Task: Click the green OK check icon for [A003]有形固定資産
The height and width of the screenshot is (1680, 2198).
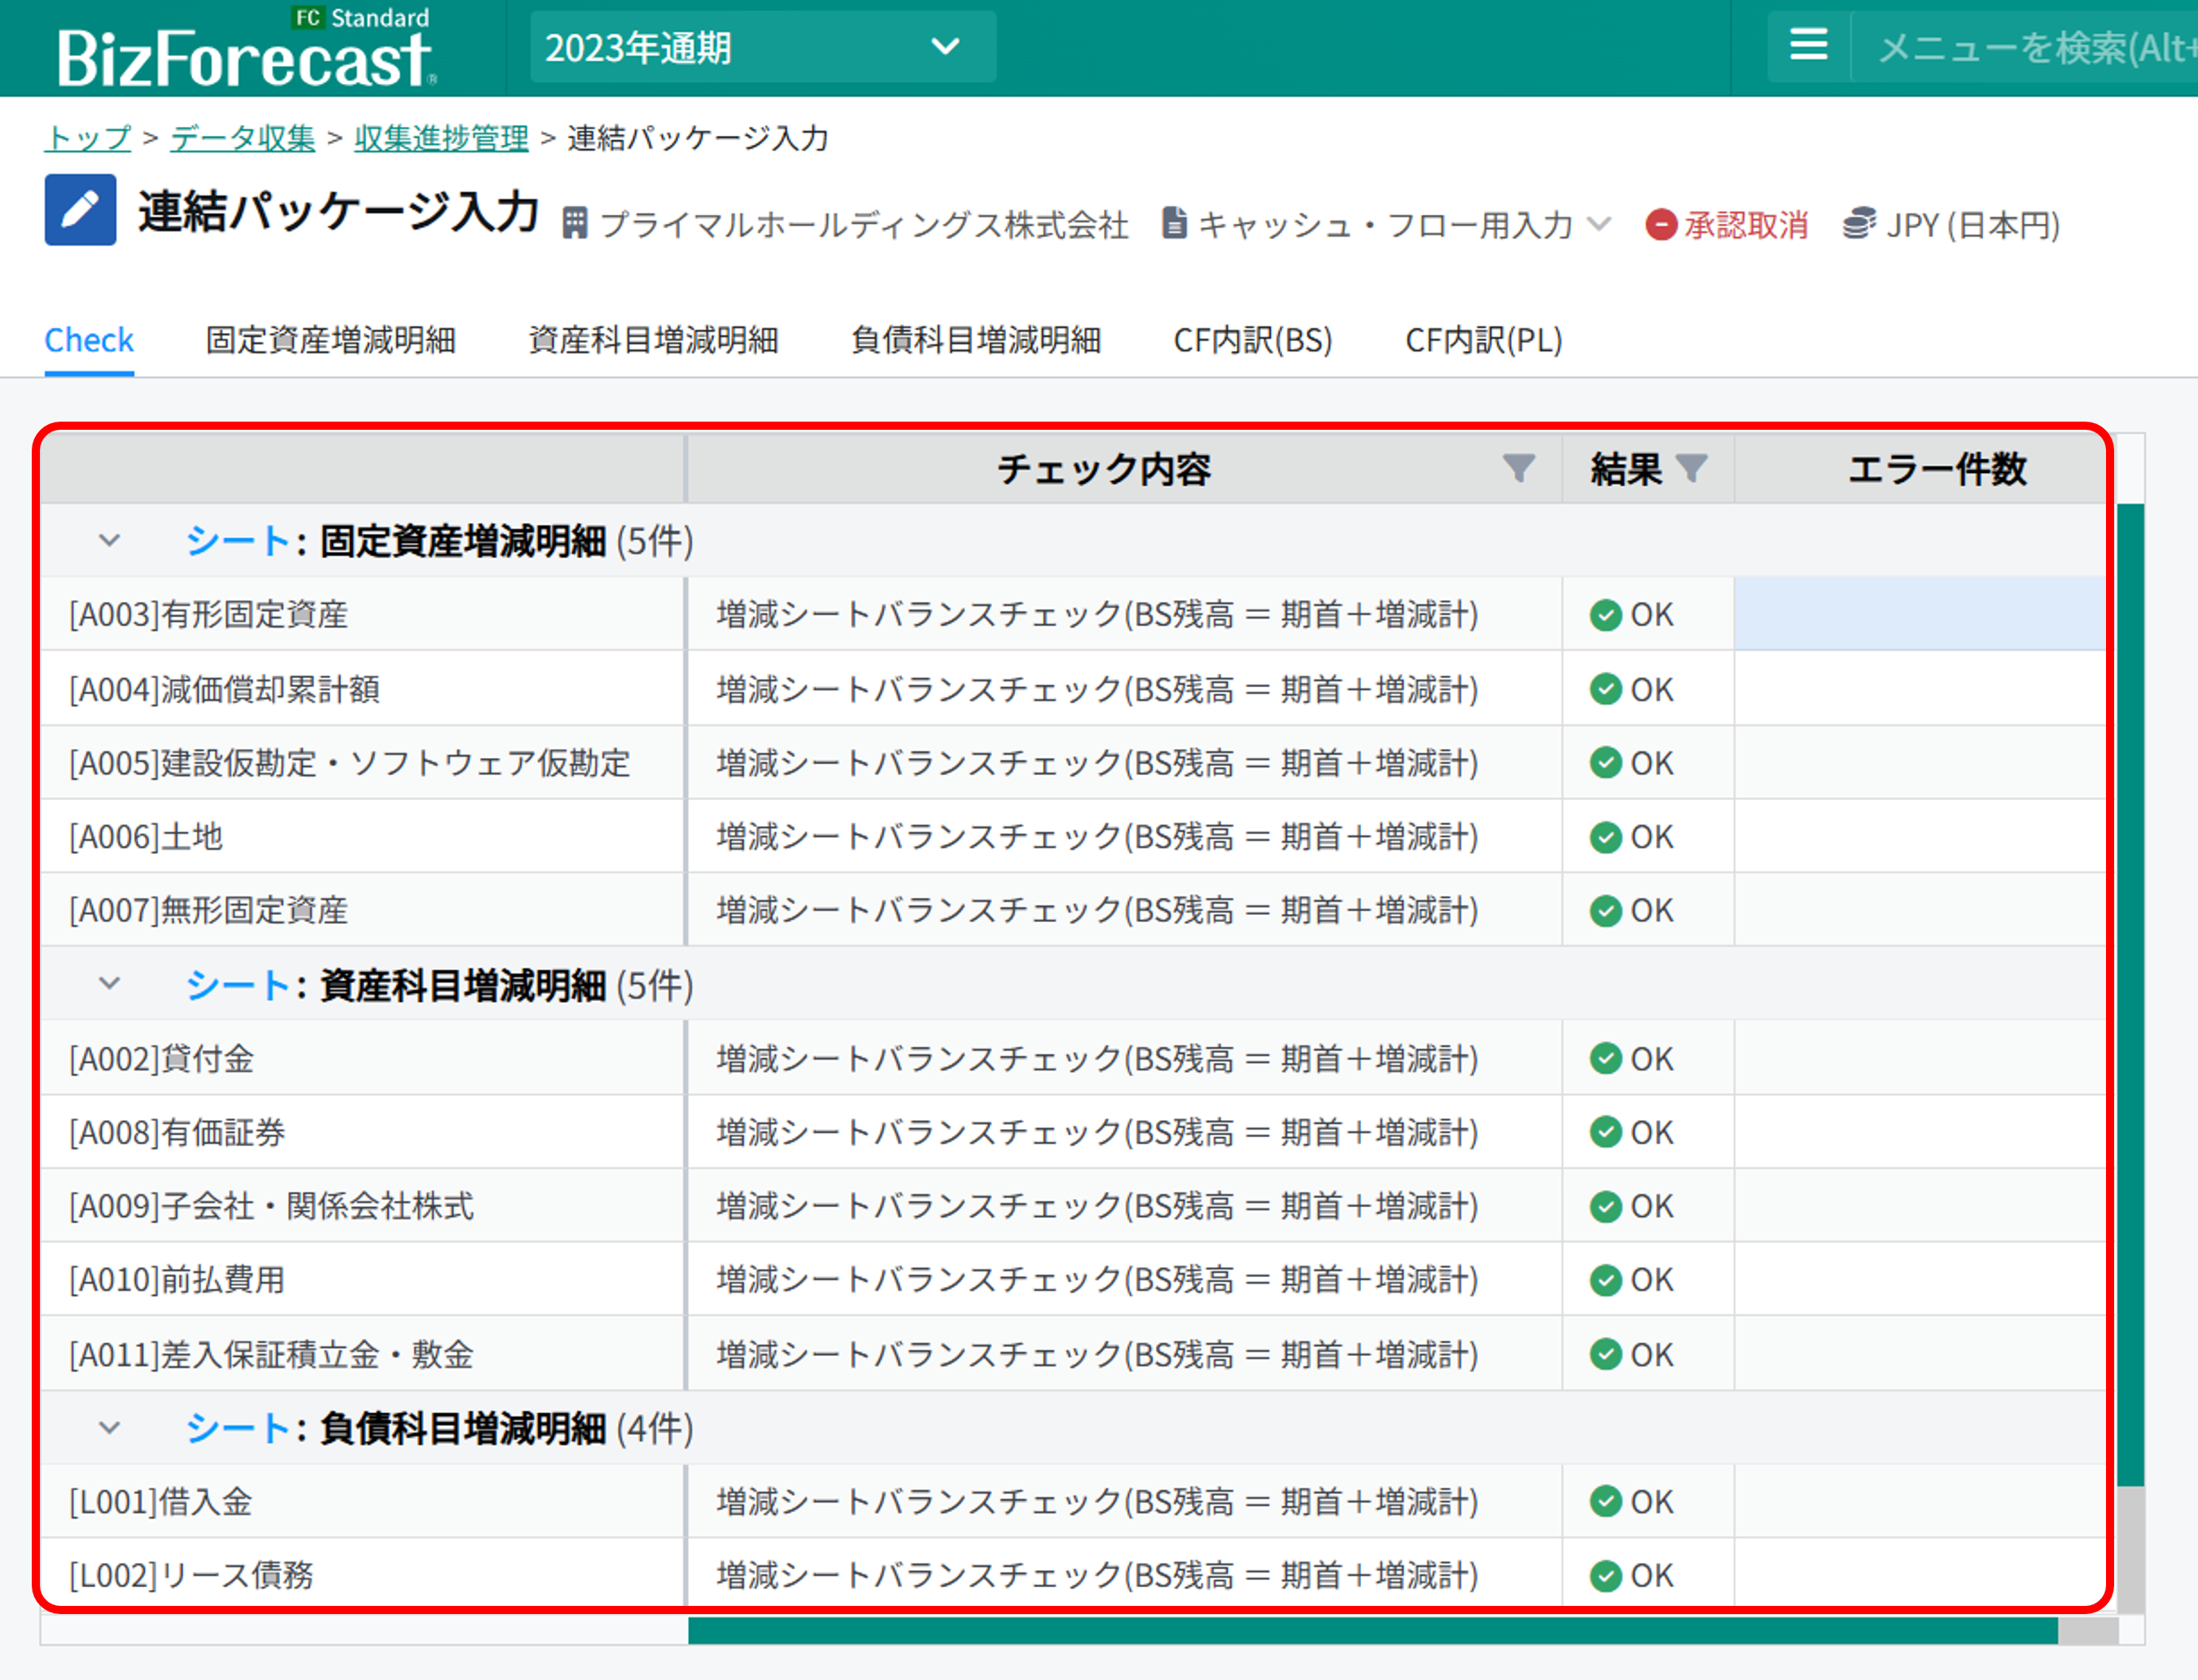Action: 1605,615
